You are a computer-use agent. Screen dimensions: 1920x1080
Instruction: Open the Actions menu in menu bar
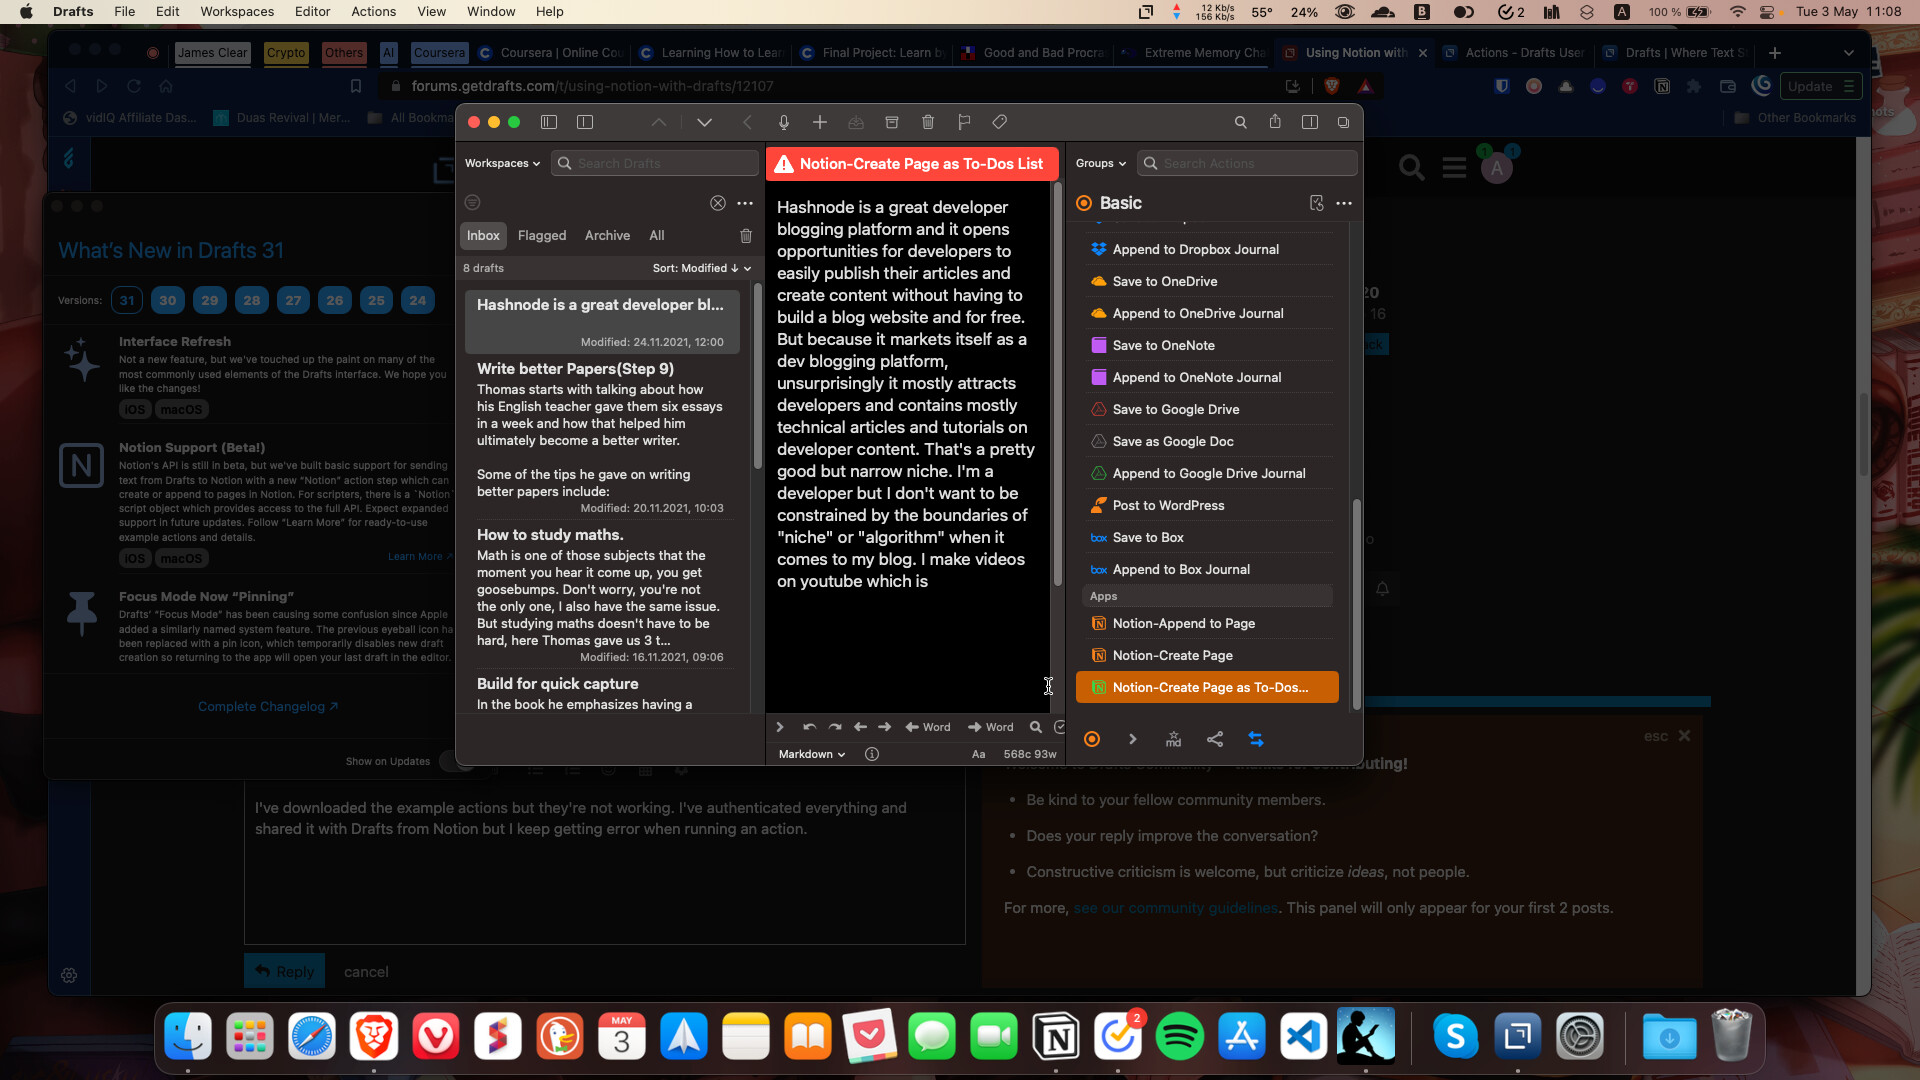point(374,11)
